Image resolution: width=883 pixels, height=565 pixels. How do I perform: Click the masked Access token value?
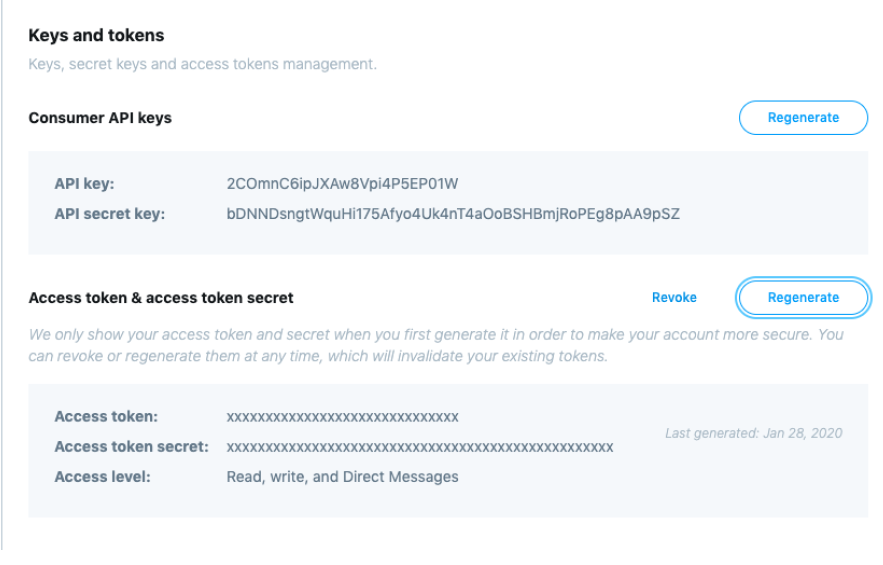click(x=342, y=417)
